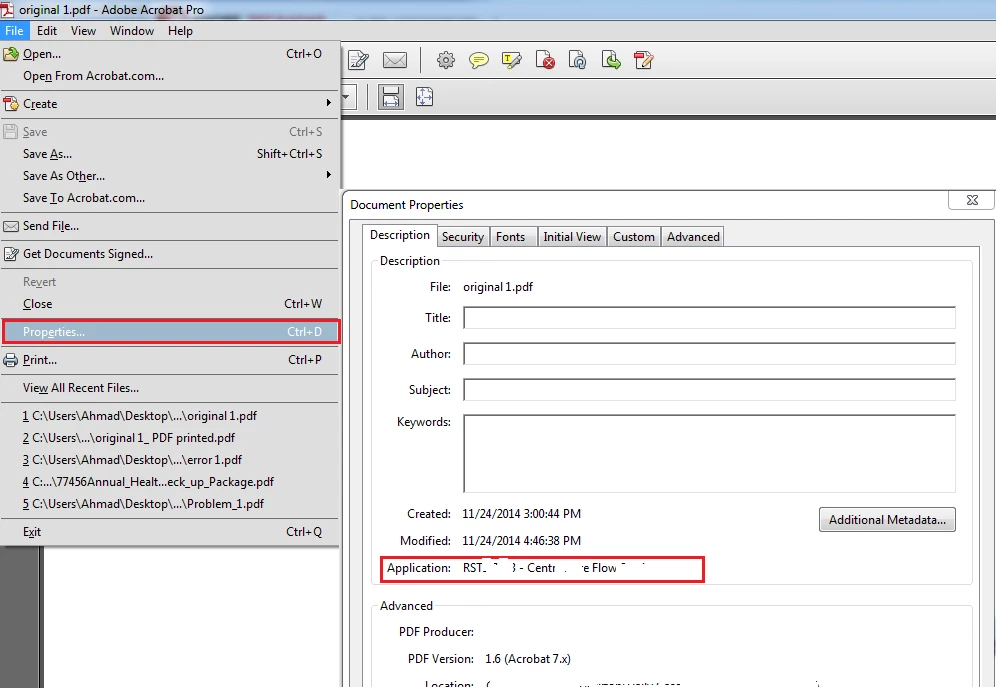Click the Edit PDF pencil icon

click(643, 60)
